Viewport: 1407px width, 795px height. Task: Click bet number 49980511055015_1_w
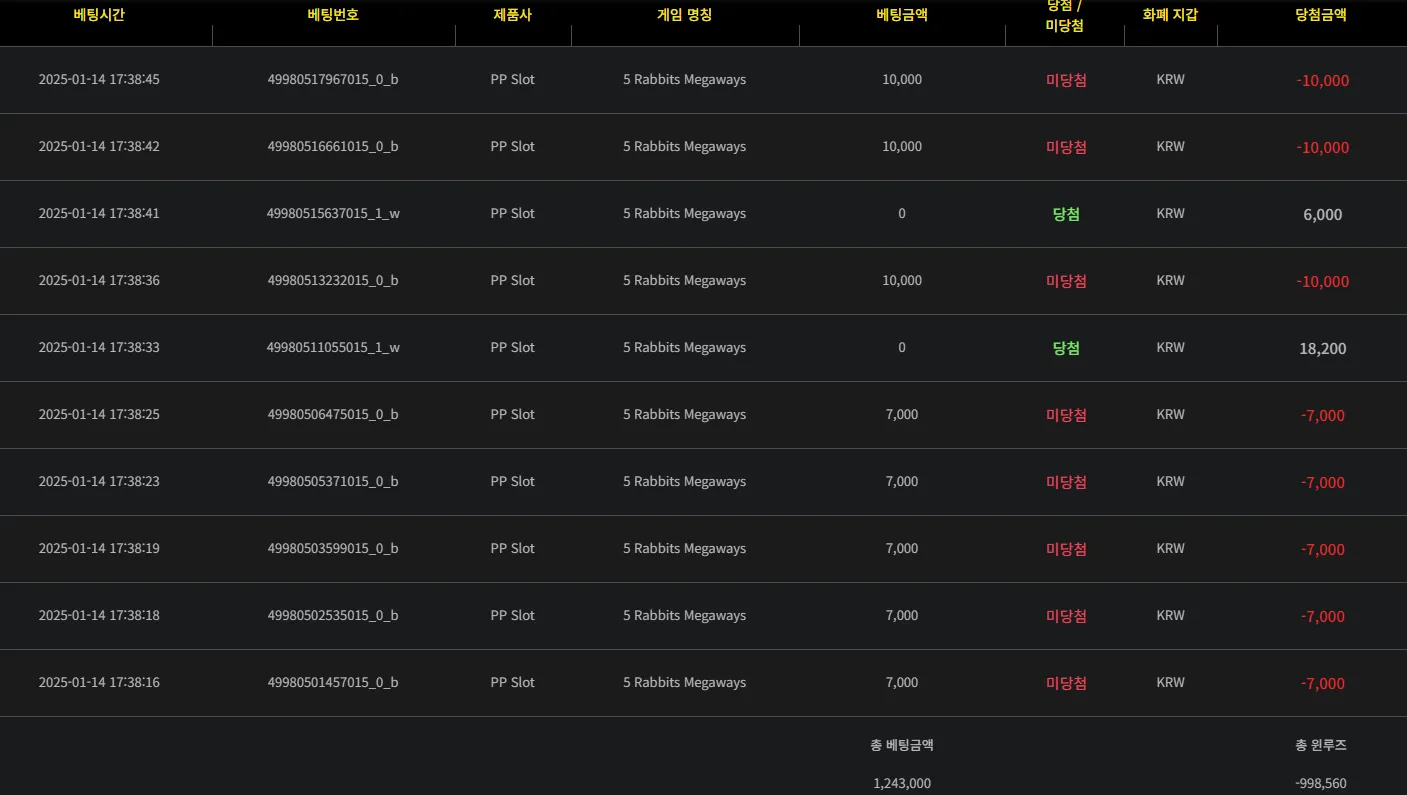tap(333, 348)
